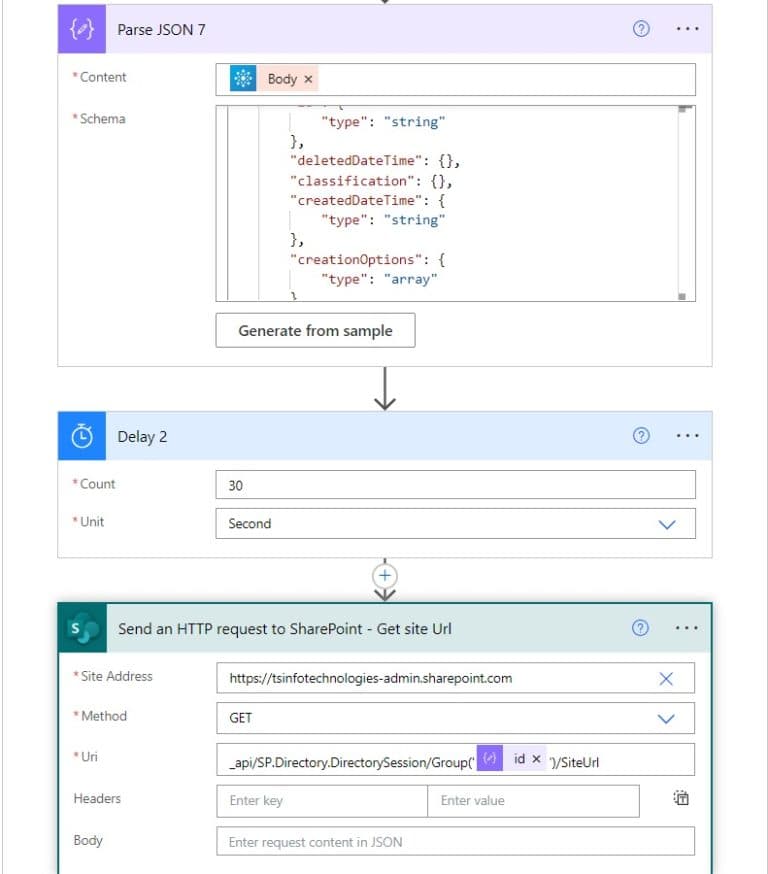Click the Uri field
Screen dimensions: 768x874
[x=455, y=759]
